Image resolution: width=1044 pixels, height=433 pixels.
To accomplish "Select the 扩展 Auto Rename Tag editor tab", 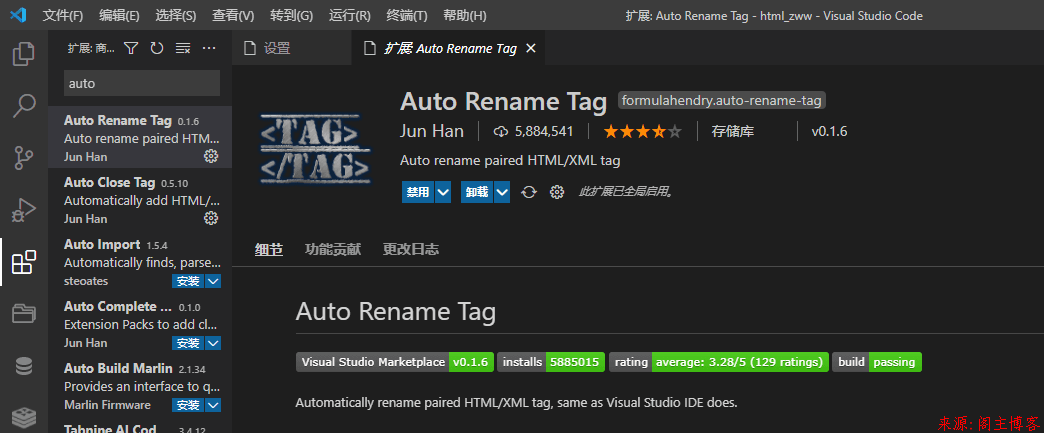I will click(x=449, y=48).
